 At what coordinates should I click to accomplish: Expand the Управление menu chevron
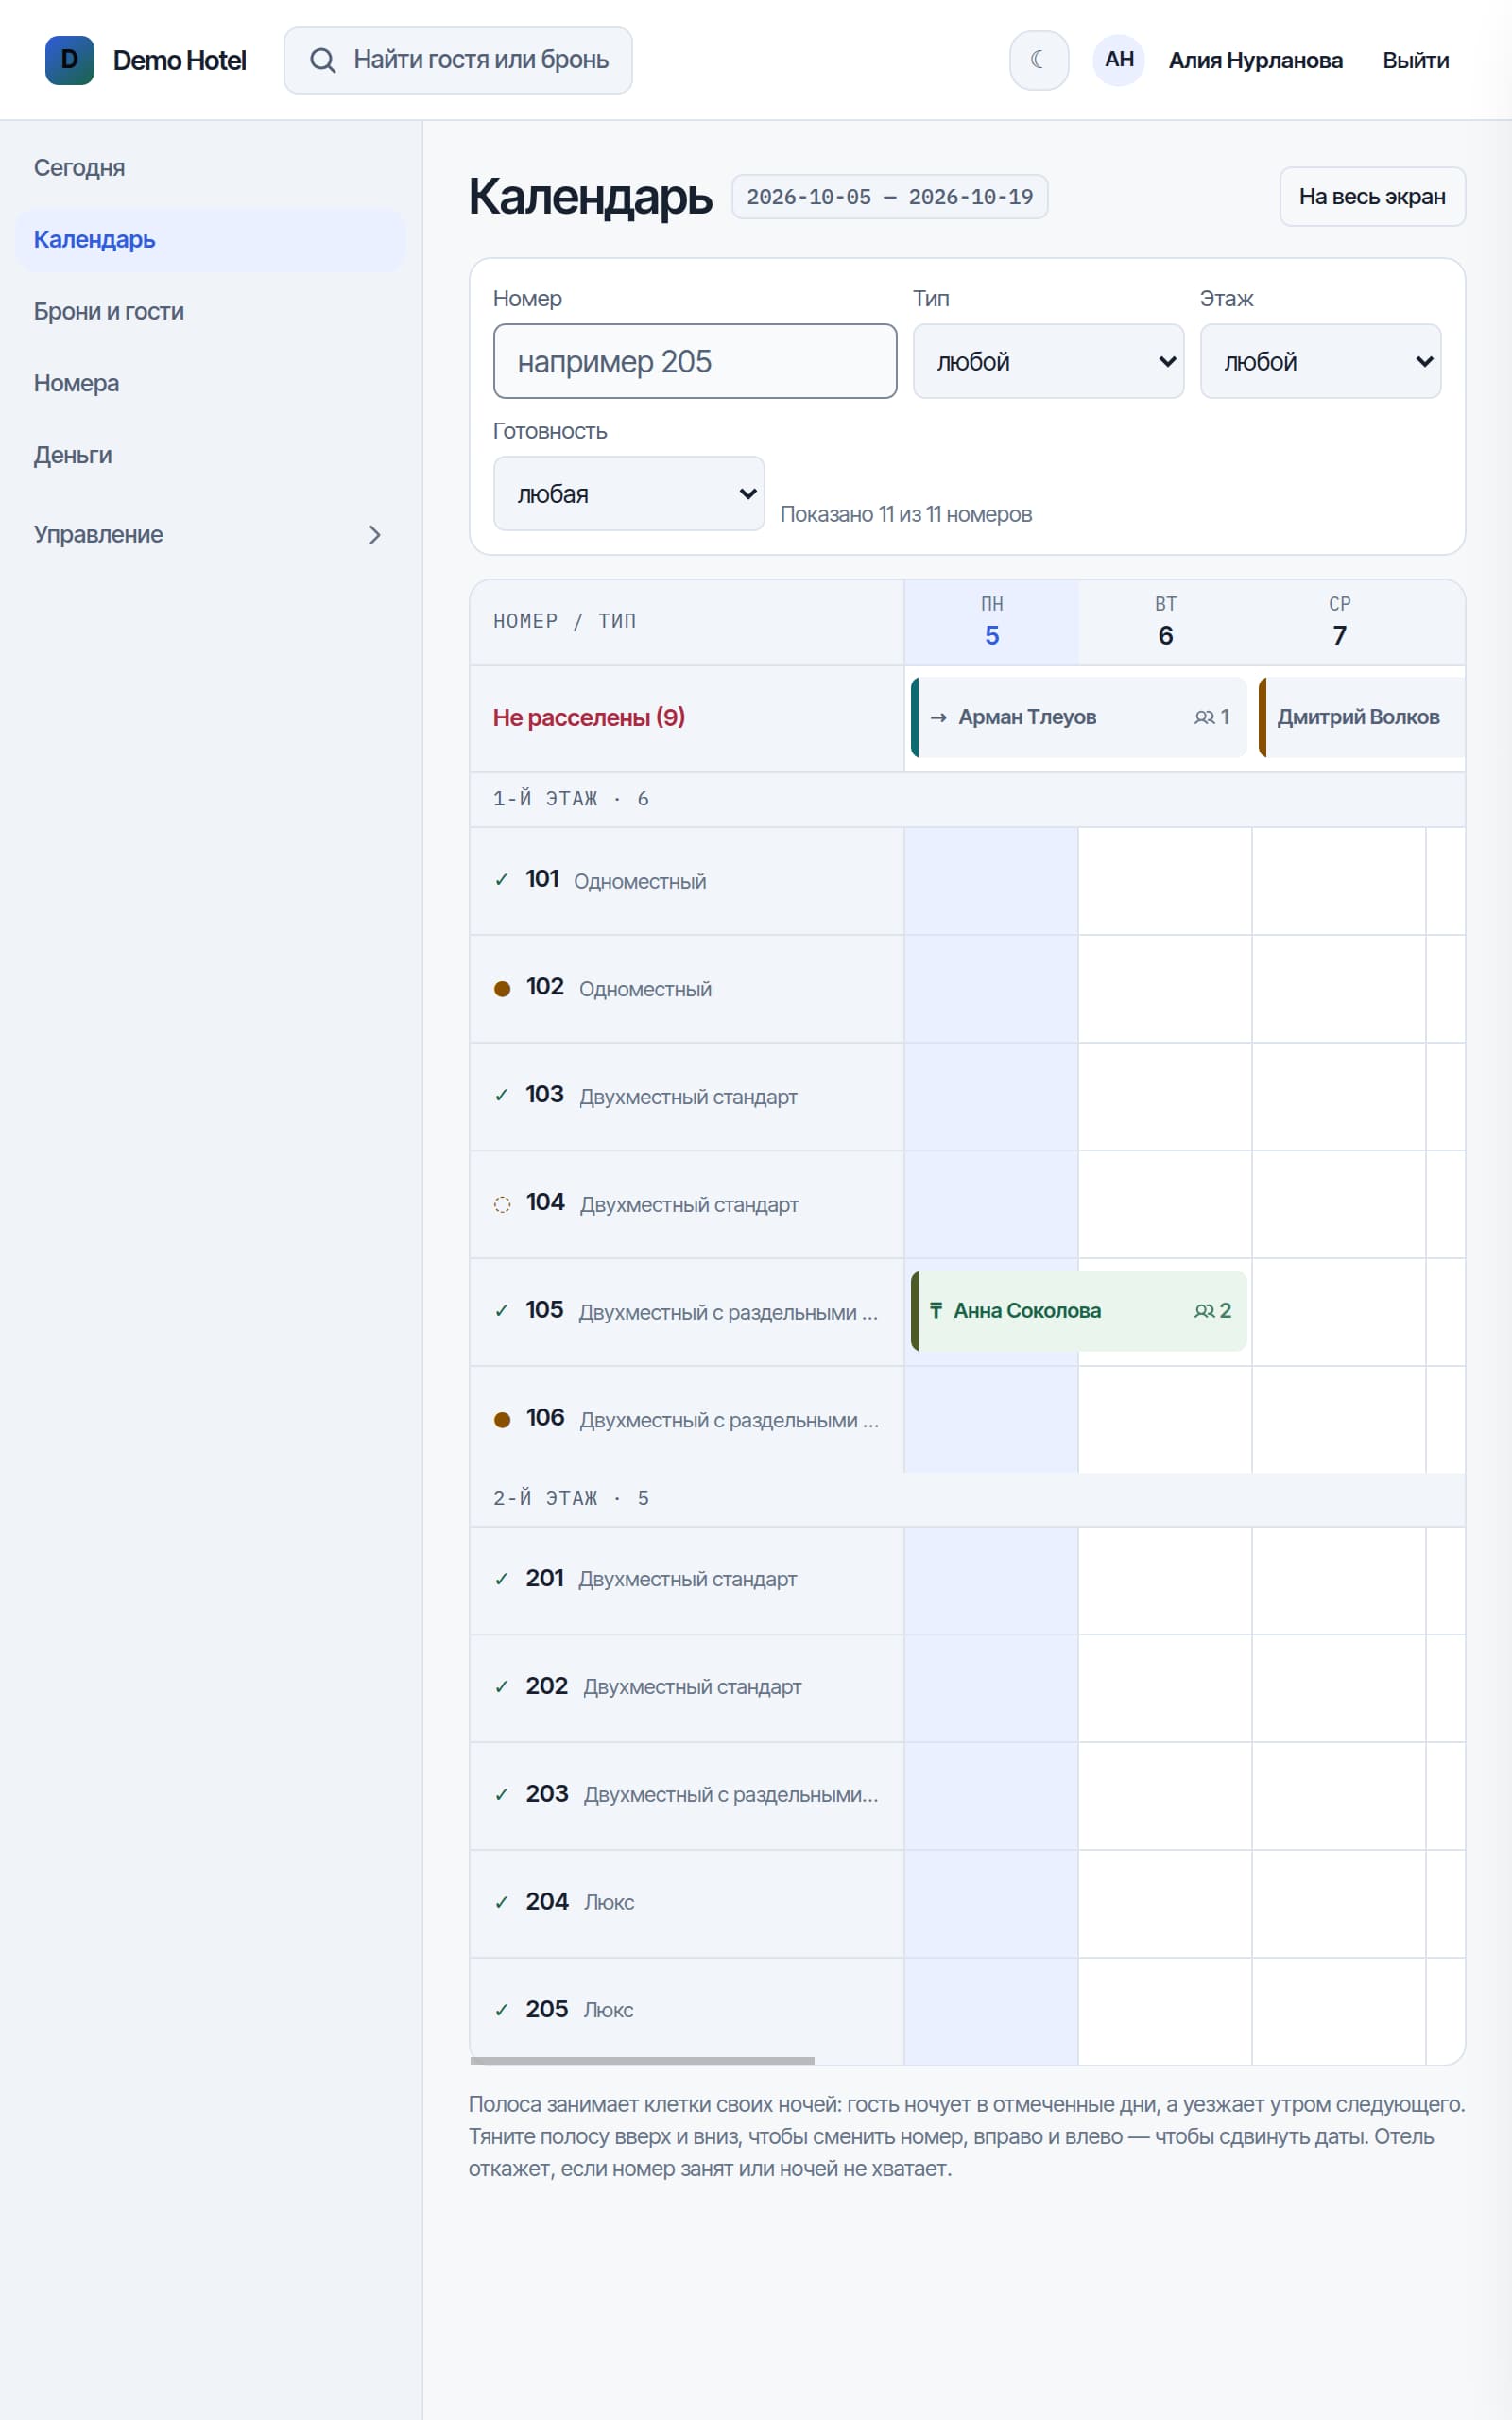pos(375,535)
